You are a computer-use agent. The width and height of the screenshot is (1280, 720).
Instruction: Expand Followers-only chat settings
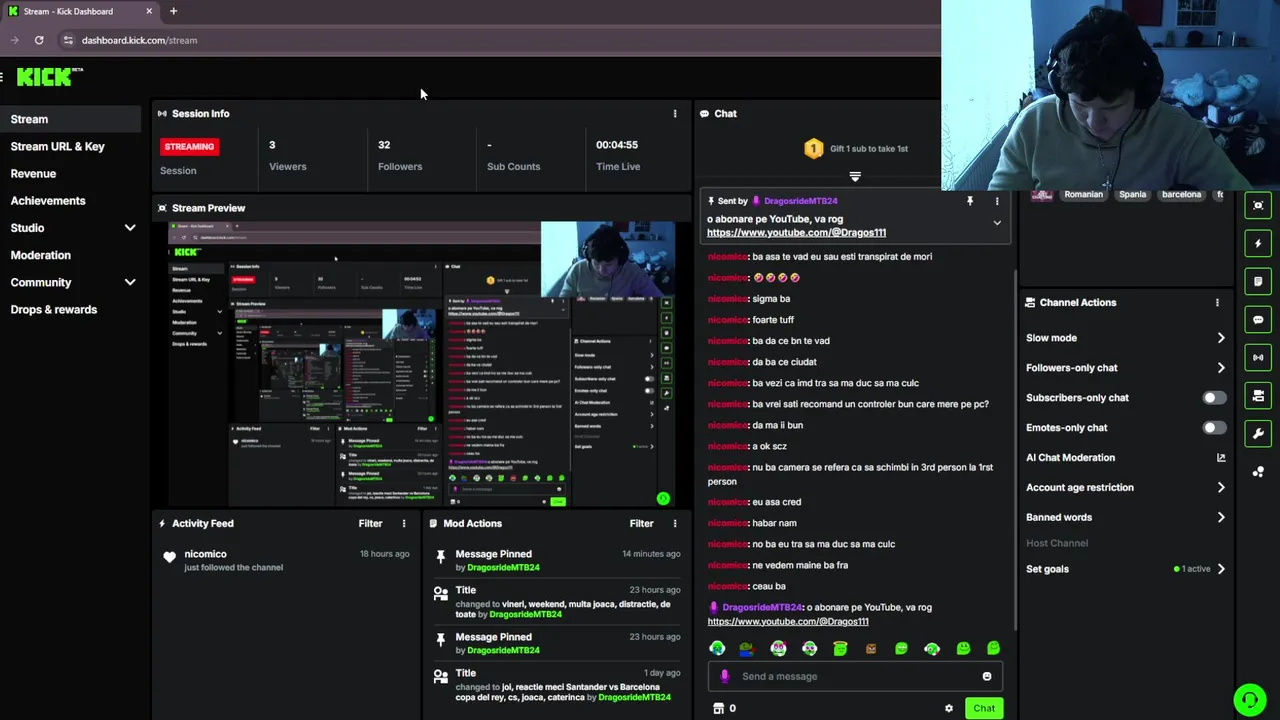point(1220,368)
